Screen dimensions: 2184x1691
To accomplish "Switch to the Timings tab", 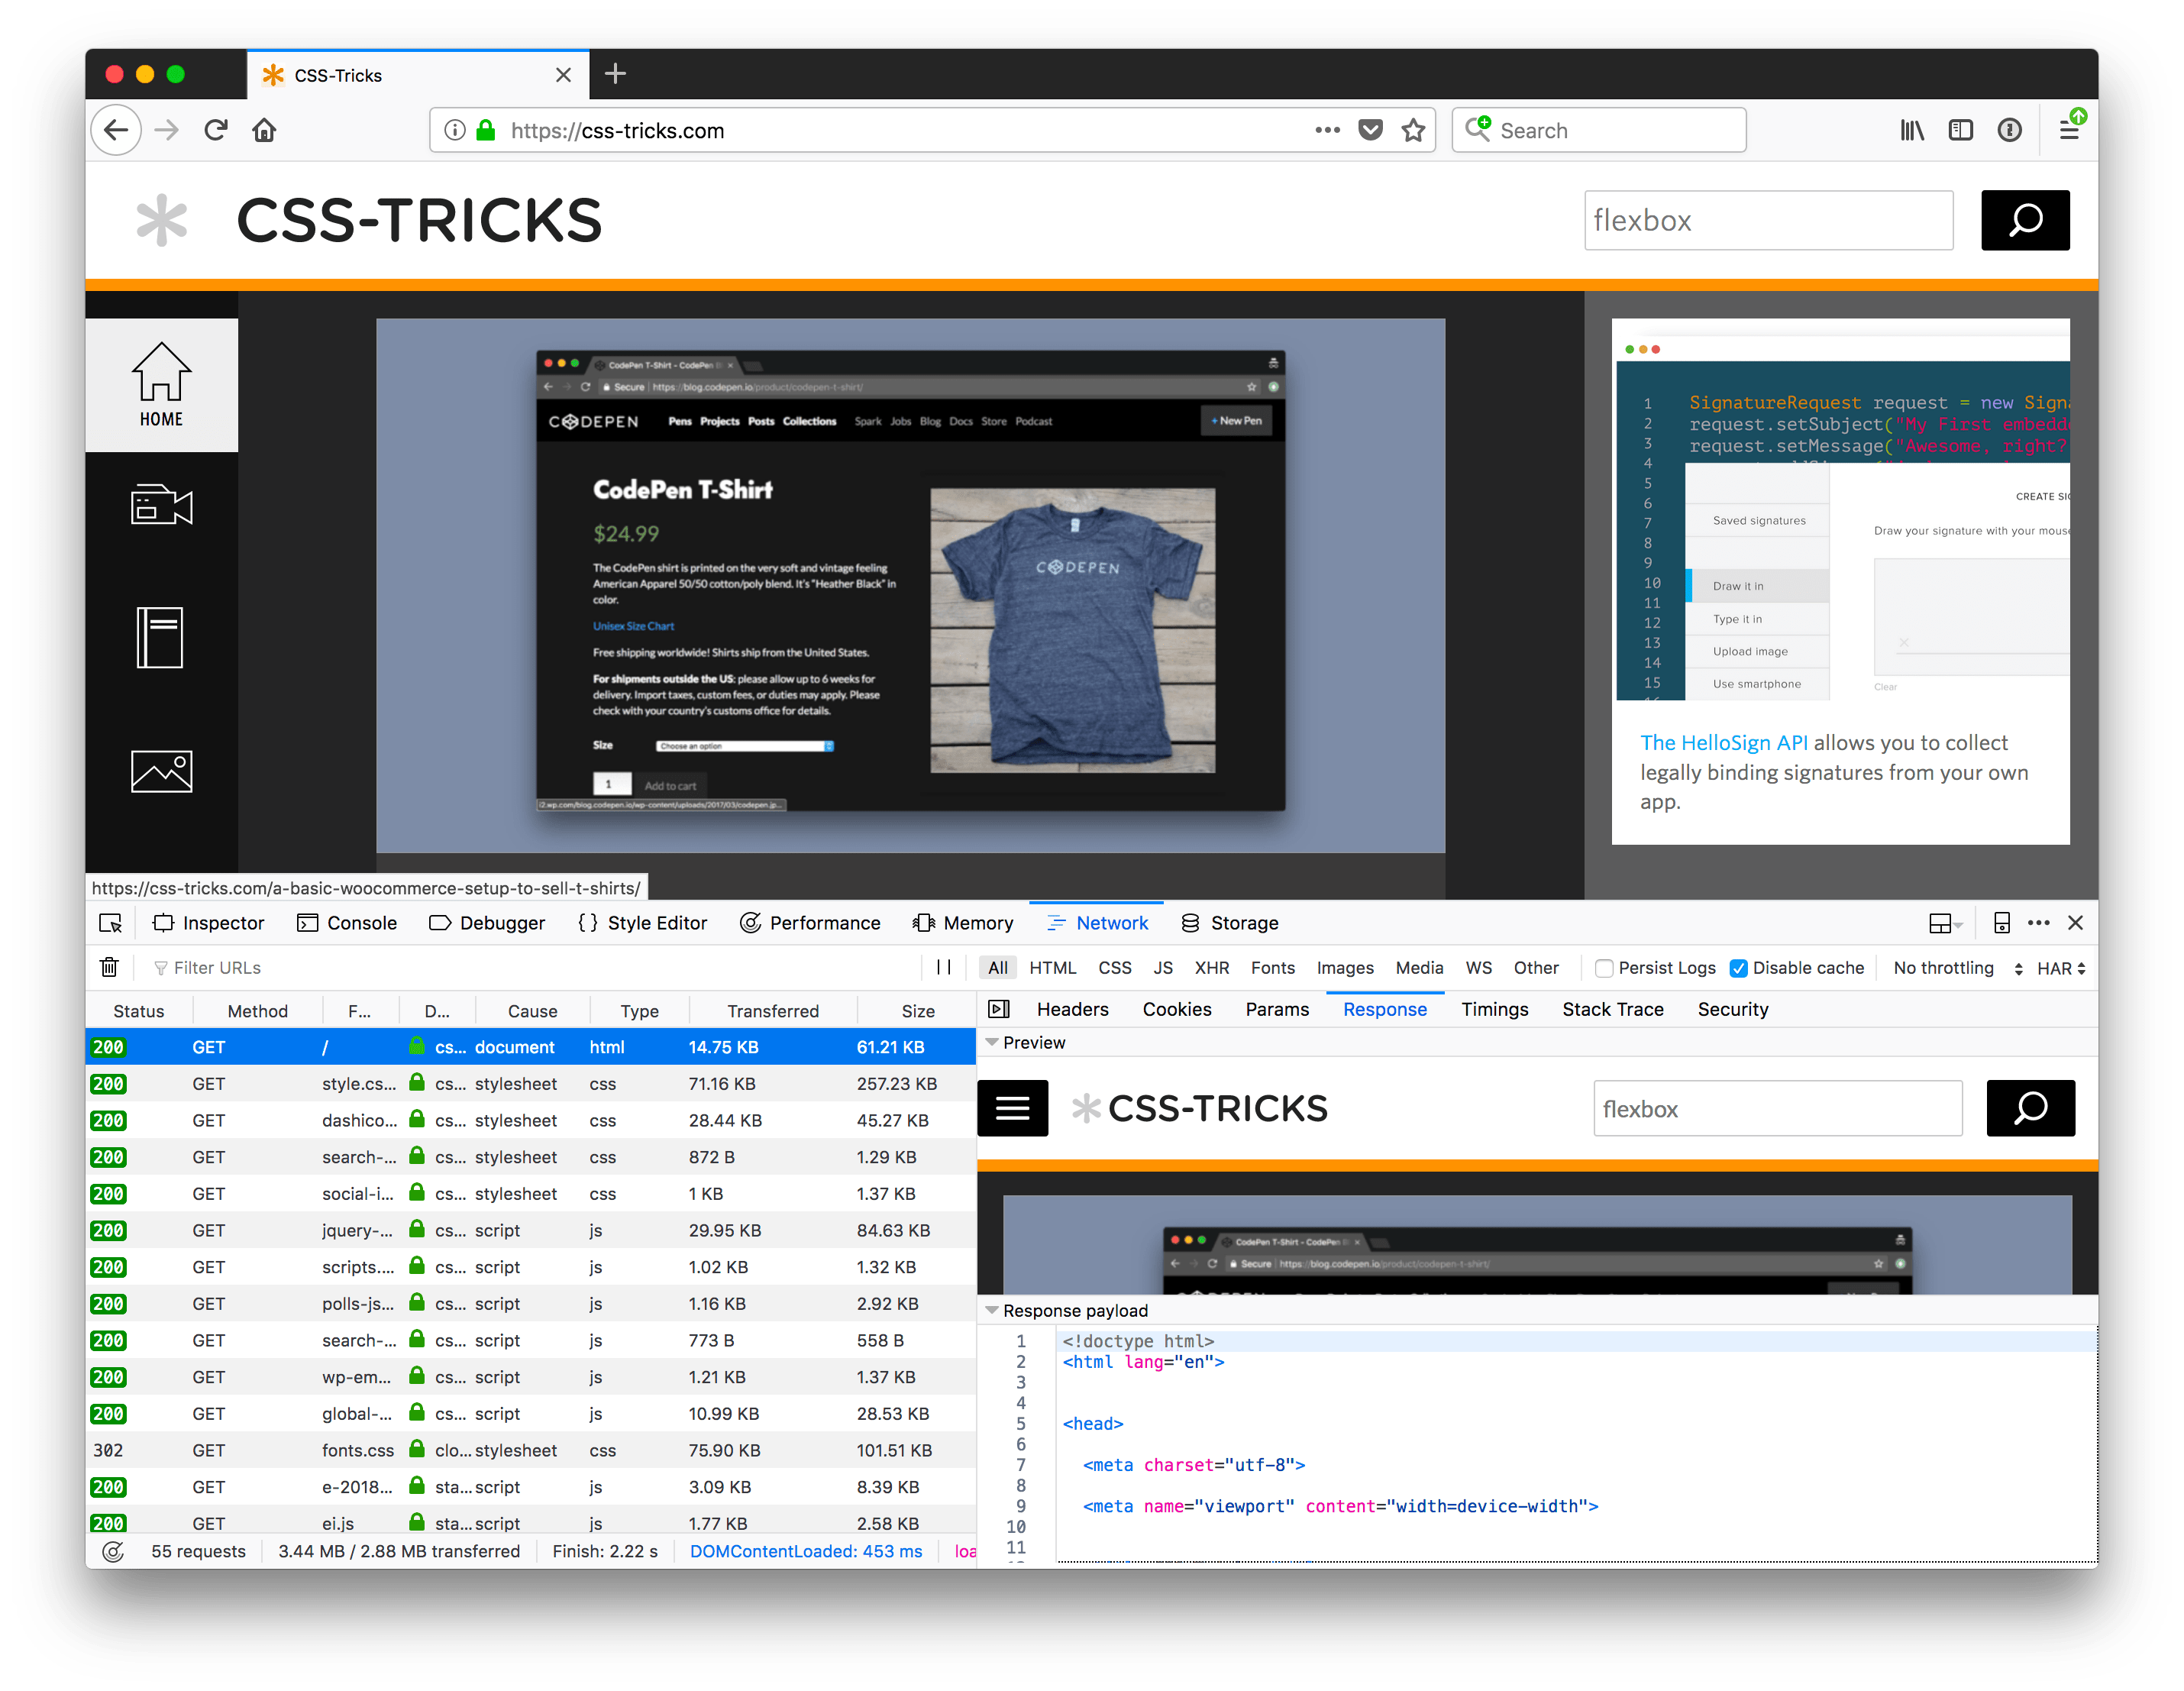I will [x=1494, y=1009].
